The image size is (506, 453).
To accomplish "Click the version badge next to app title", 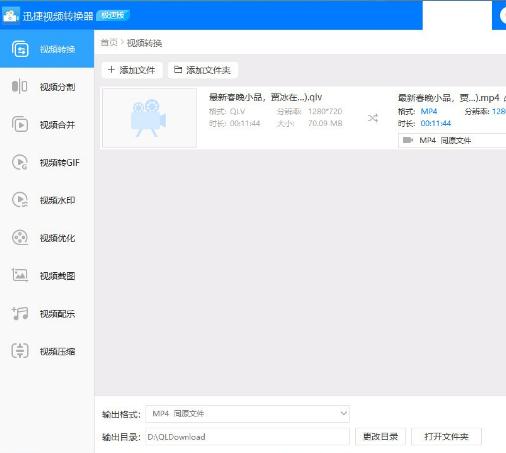I will coord(113,15).
